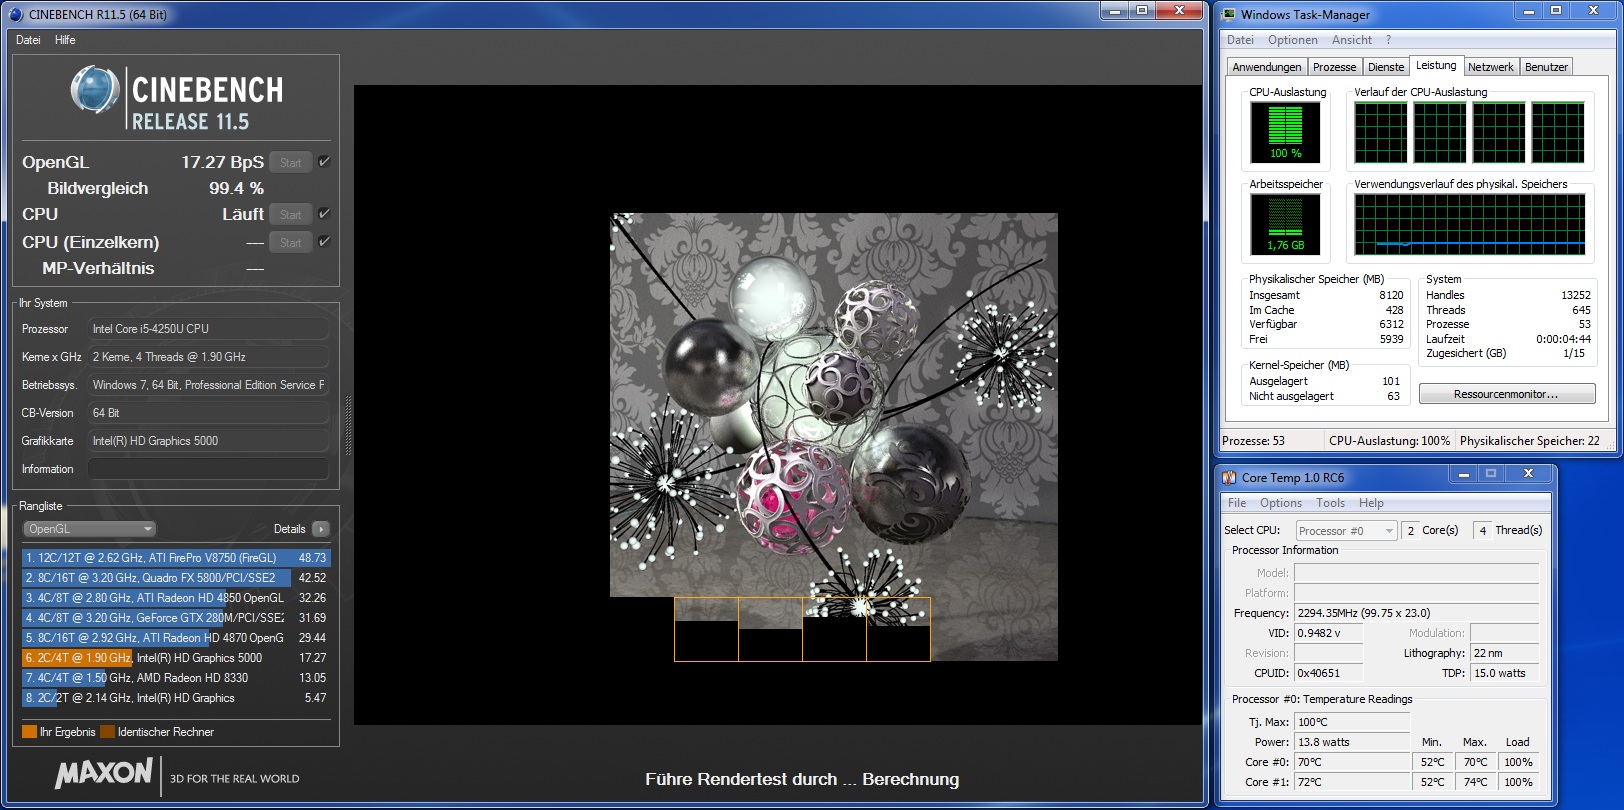
Task: Open the Optionen menu in Task-Manager
Action: tap(1292, 40)
